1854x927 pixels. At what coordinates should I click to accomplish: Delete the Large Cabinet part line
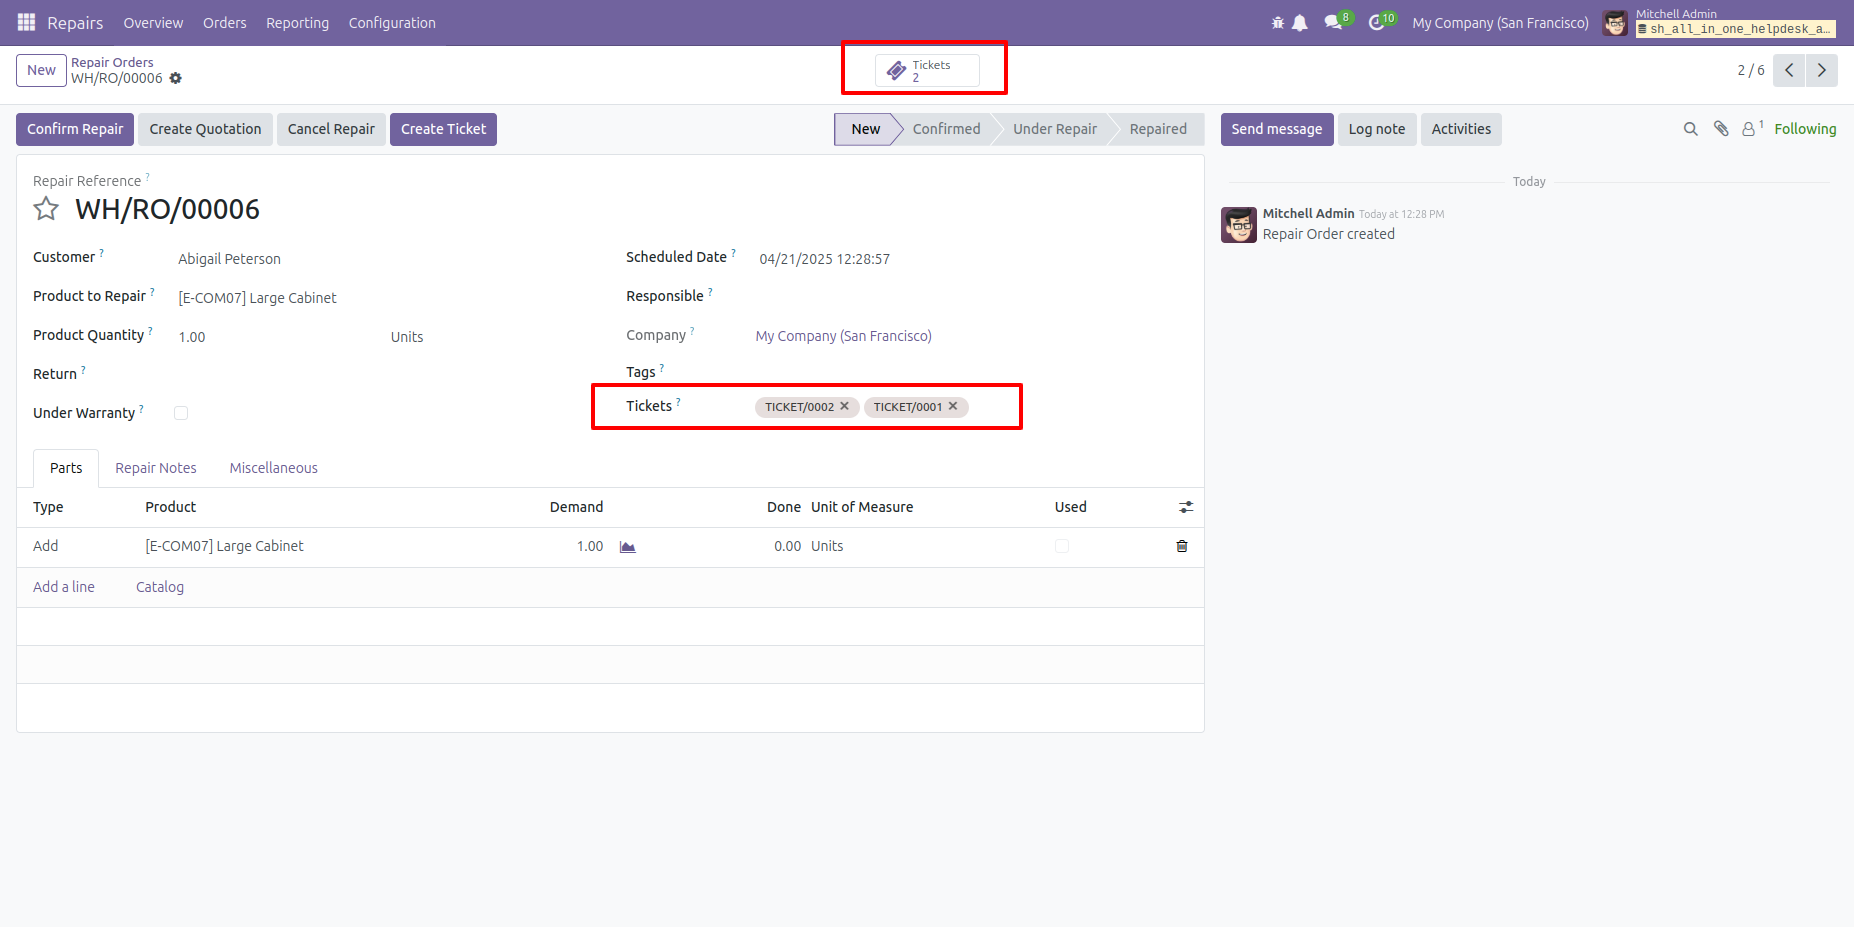(x=1182, y=546)
